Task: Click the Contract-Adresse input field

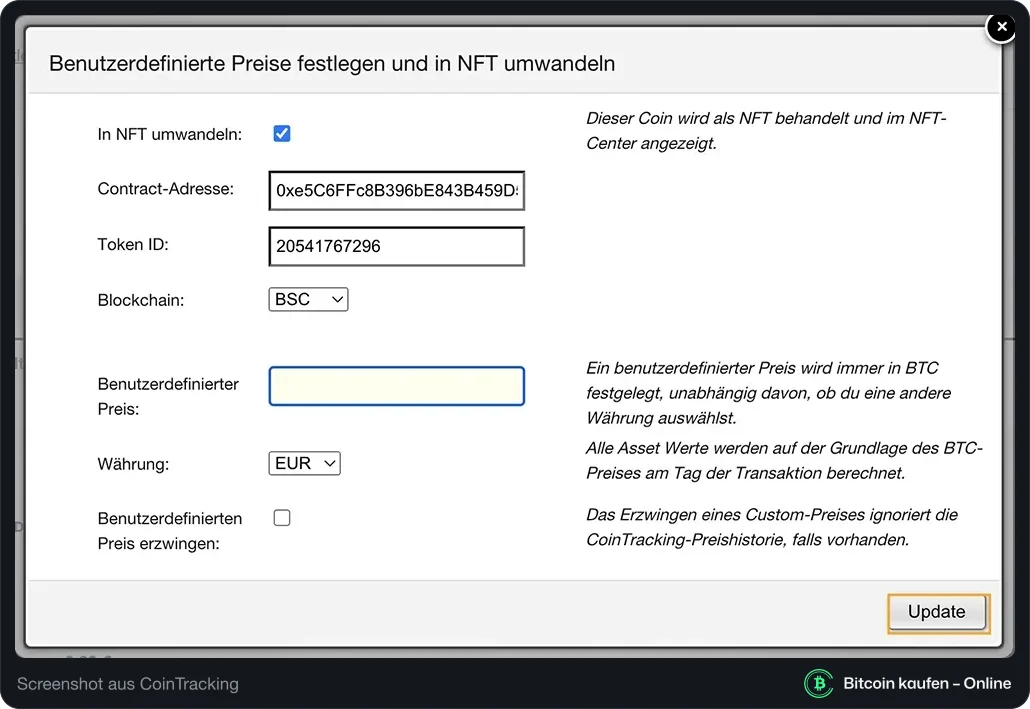Action: click(397, 191)
